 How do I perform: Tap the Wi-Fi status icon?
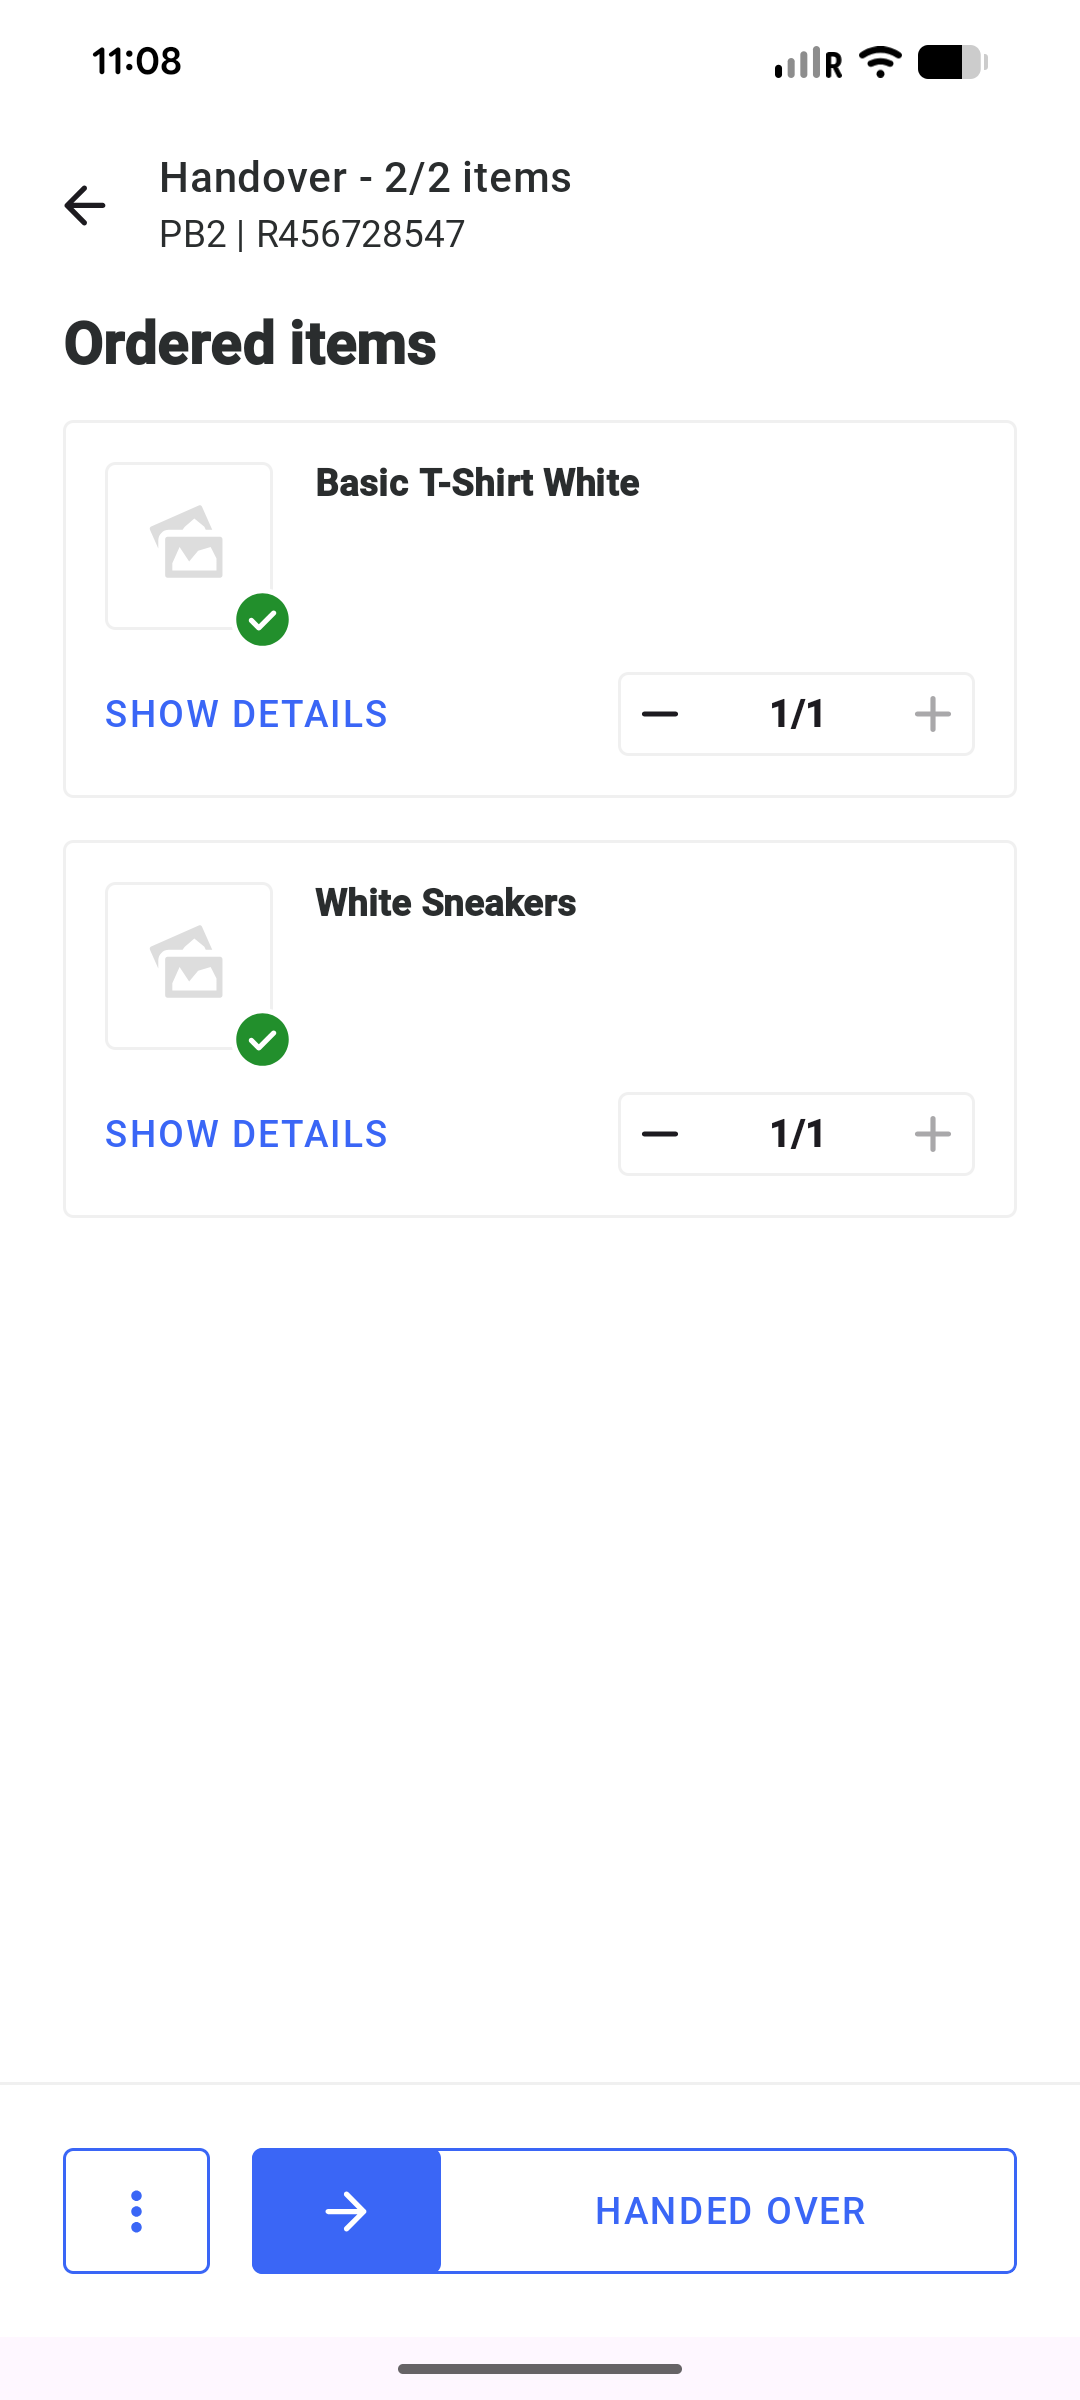pos(881,62)
